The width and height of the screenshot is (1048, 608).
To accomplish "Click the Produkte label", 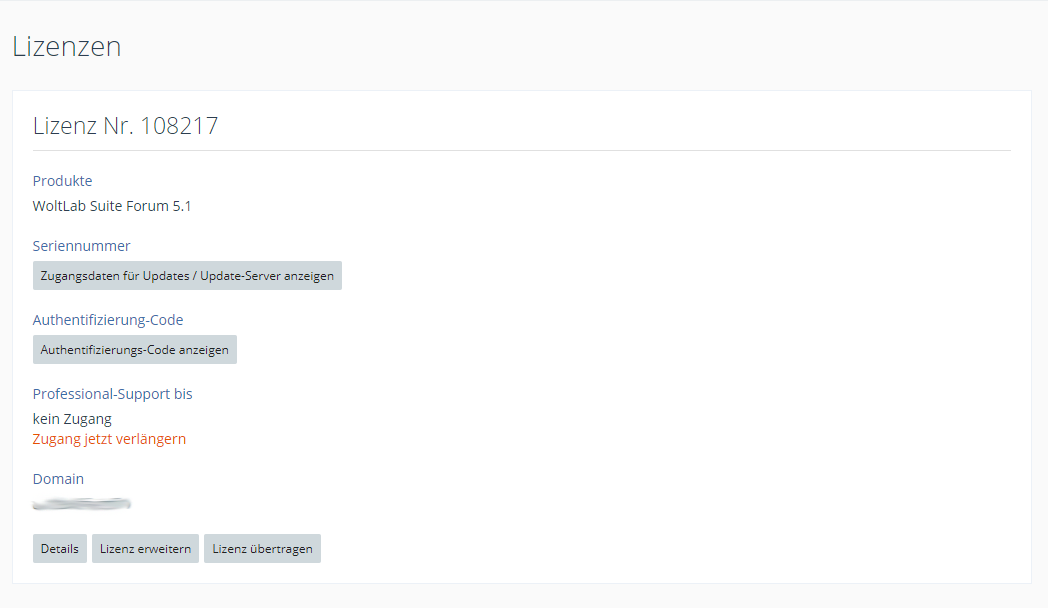I will (62, 181).
